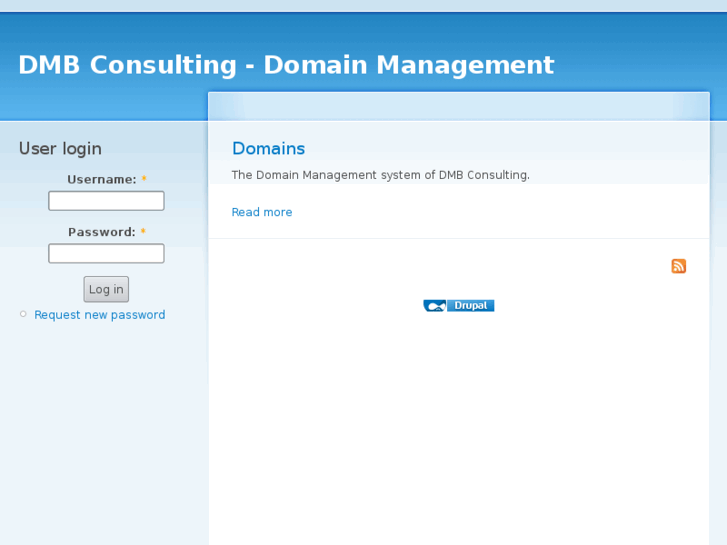Click the "Drupal" word on the badge
Viewport: 727px width, 545px height.
pos(470,306)
